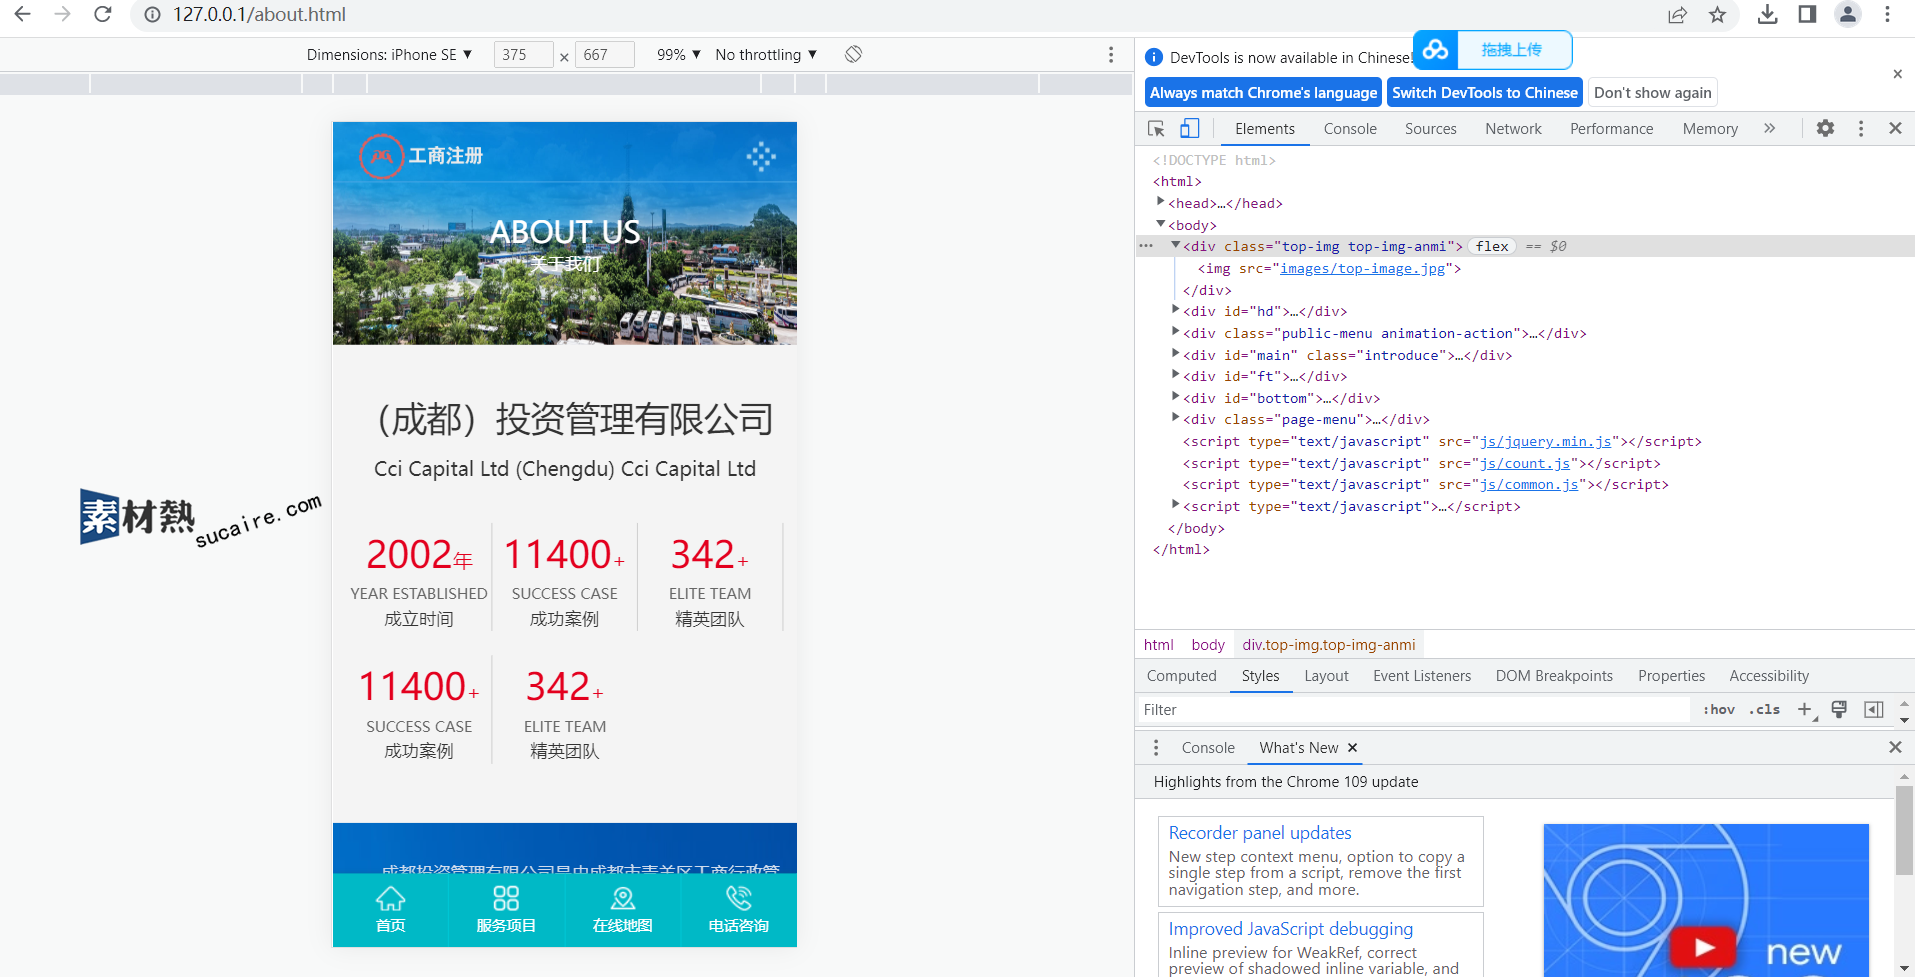Viewport: 1915px width, 977px height.
Task: Toggle element state with :hov
Action: click(1719, 709)
